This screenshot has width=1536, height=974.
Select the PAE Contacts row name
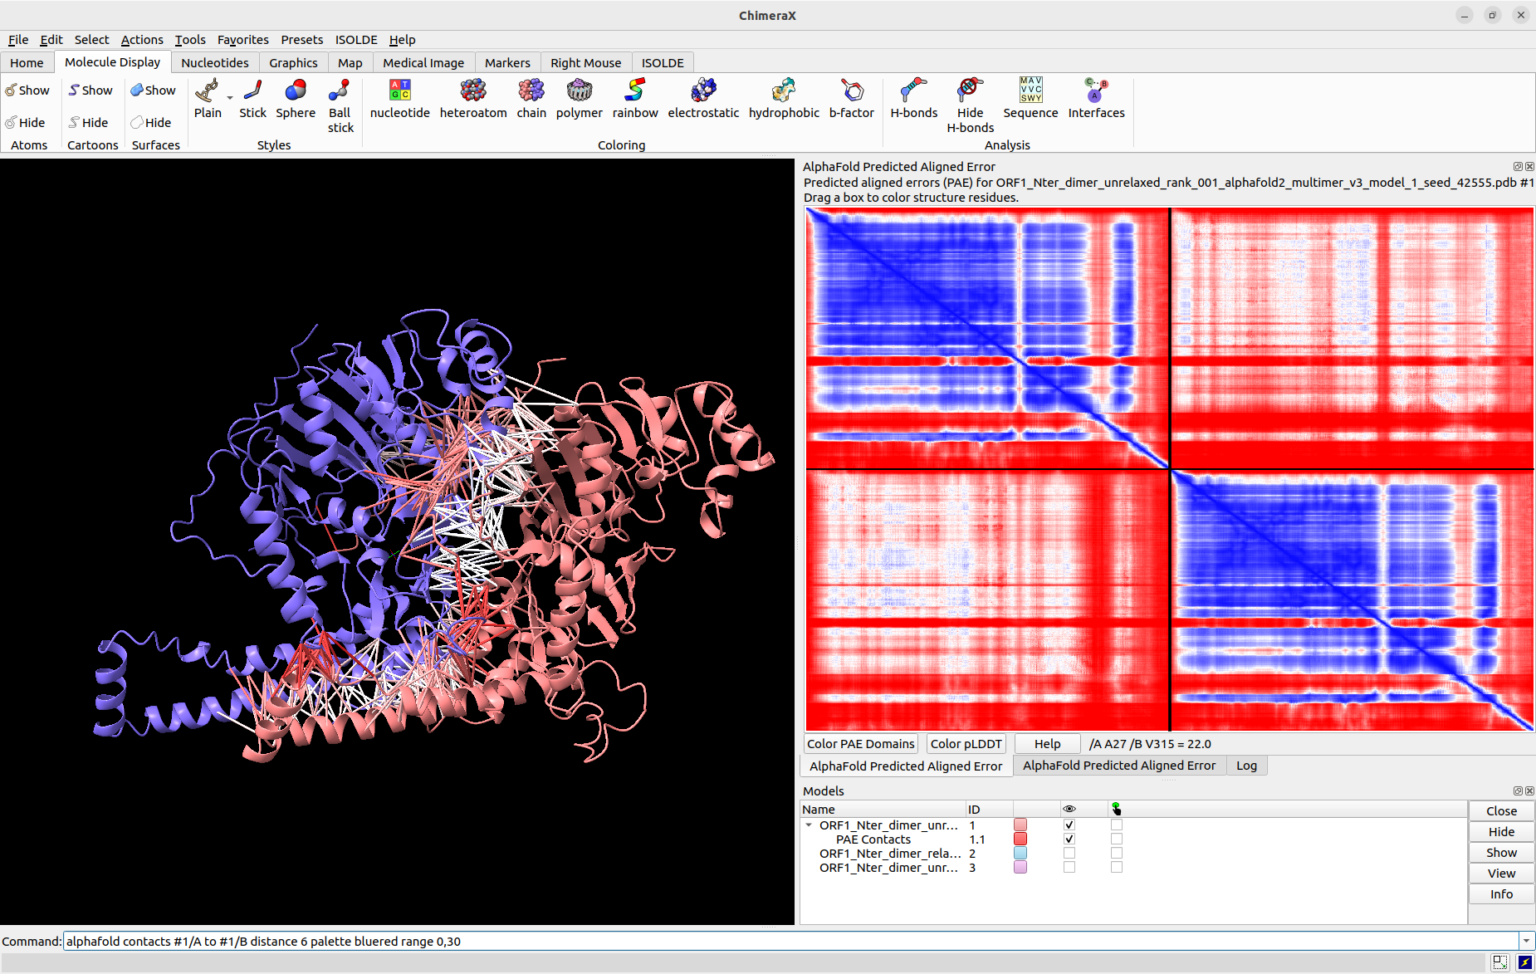[x=873, y=839]
